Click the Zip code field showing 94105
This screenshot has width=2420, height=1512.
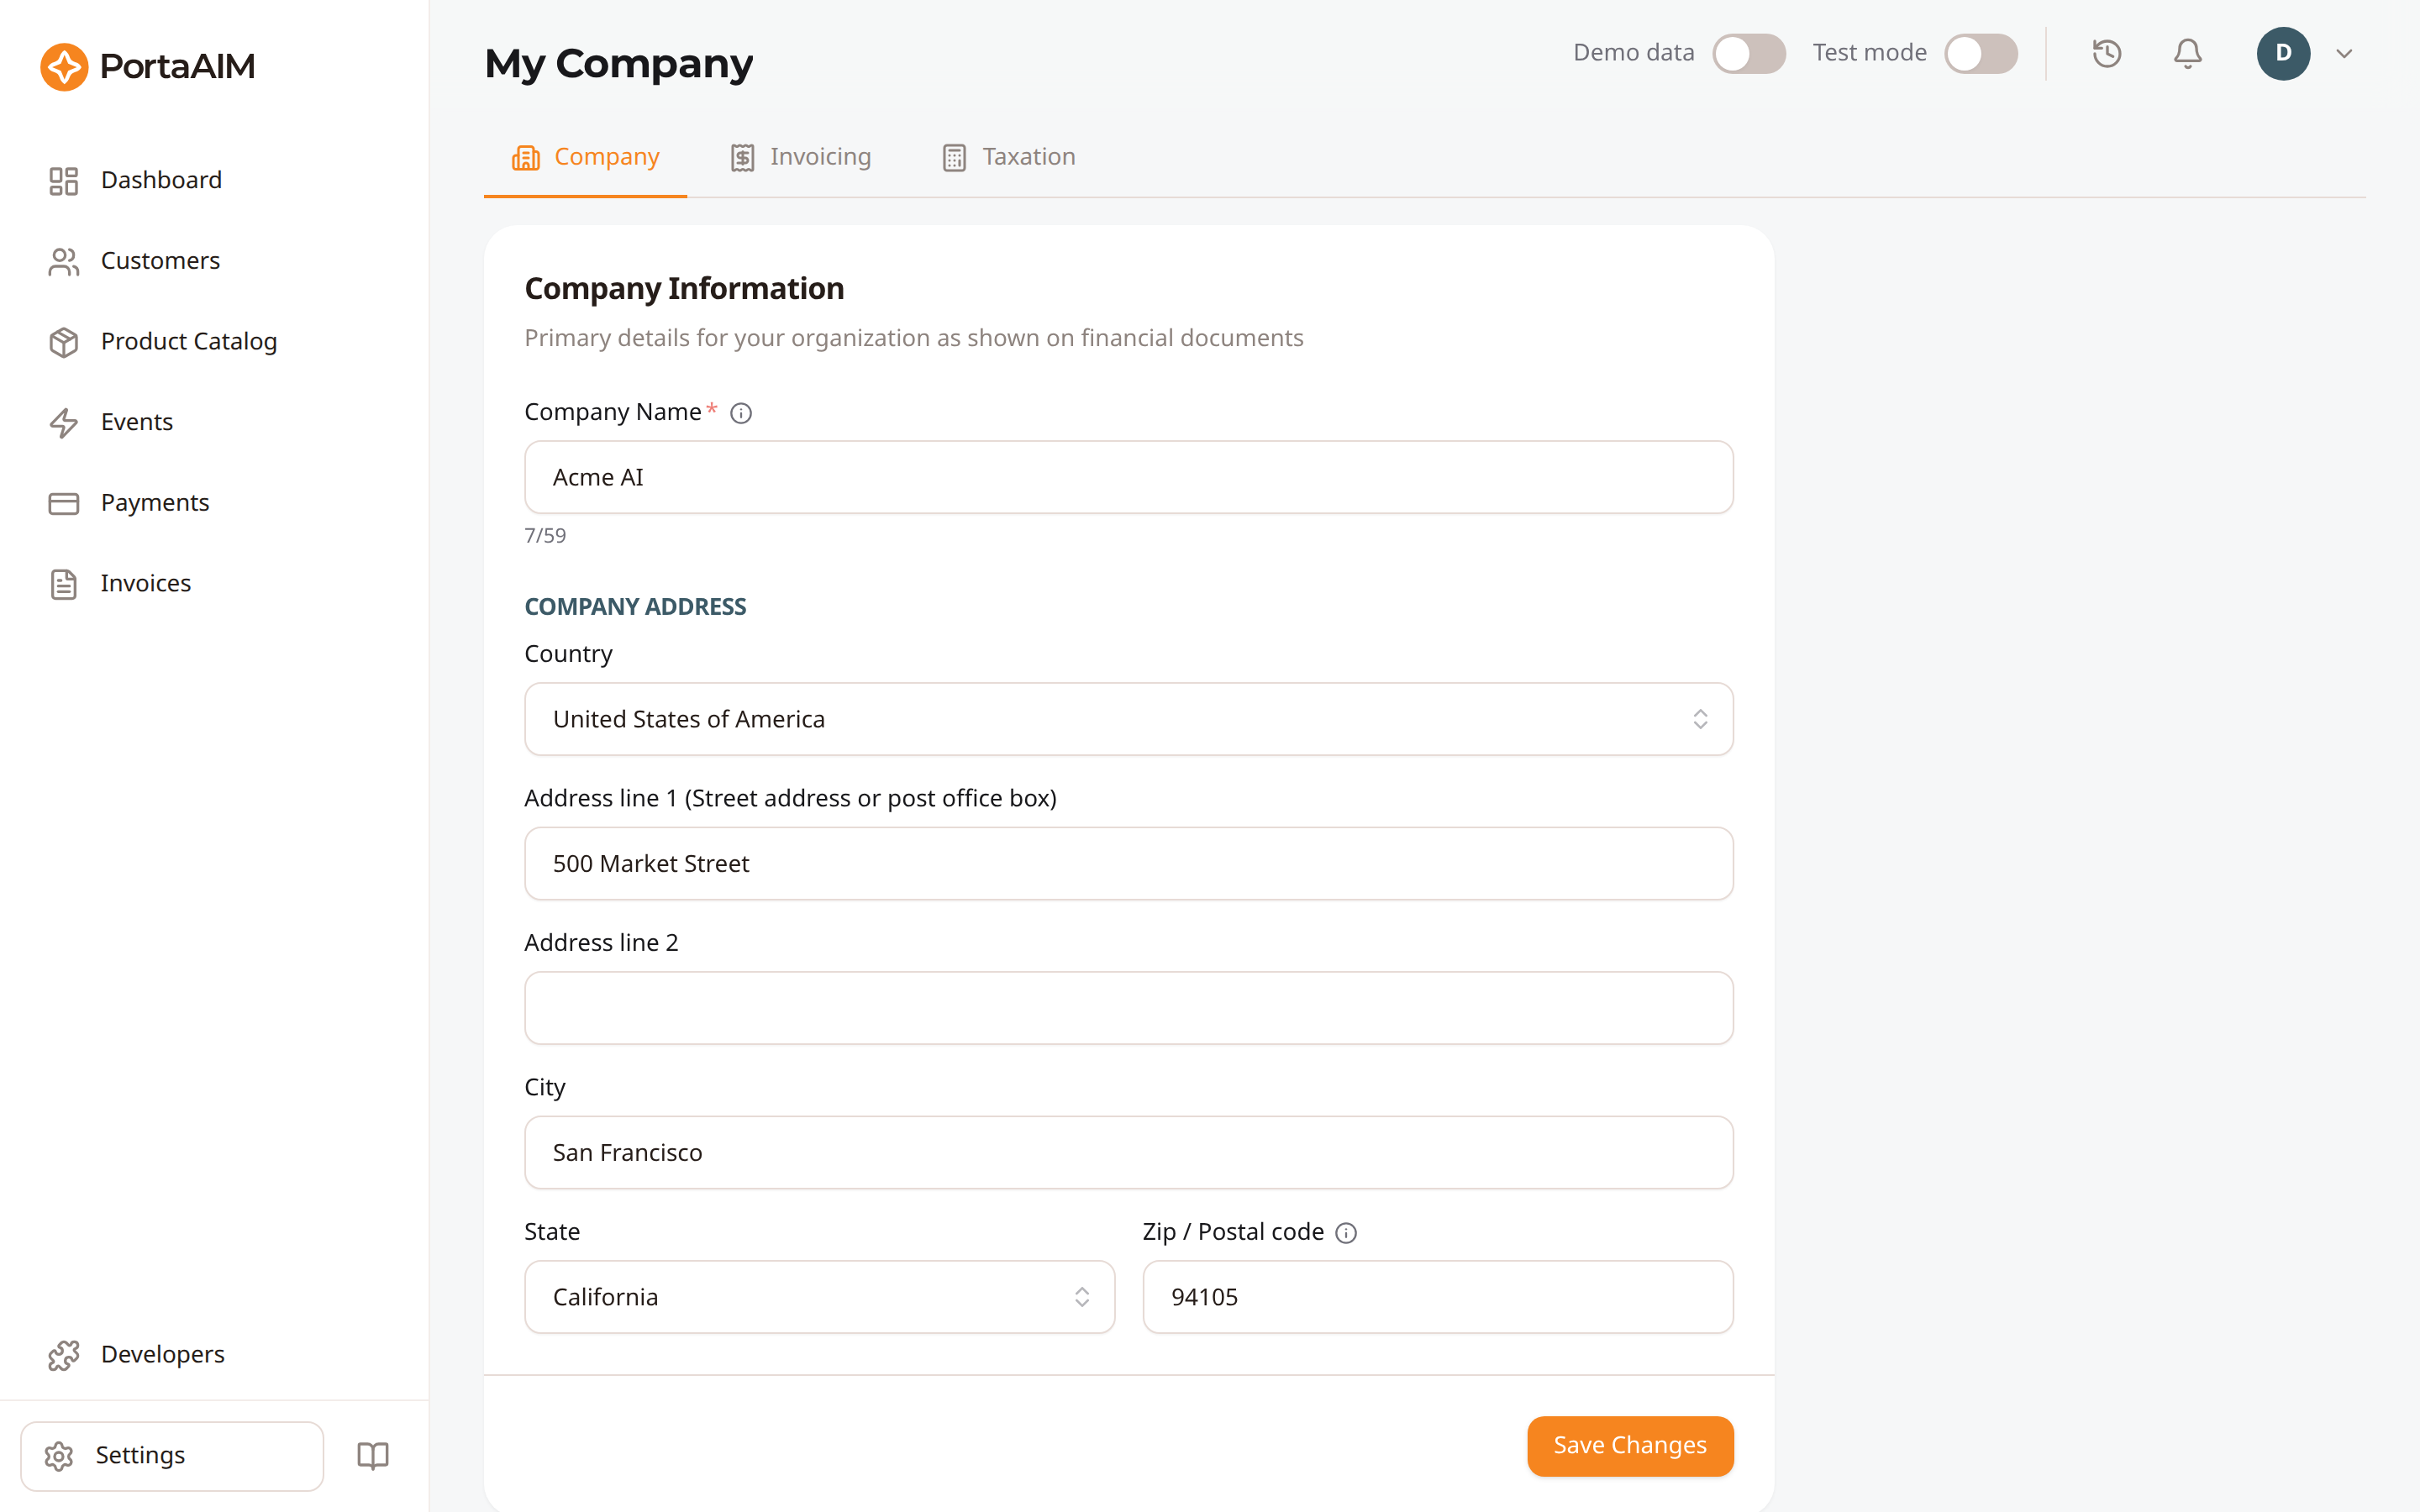(x=1438, y=1297)
